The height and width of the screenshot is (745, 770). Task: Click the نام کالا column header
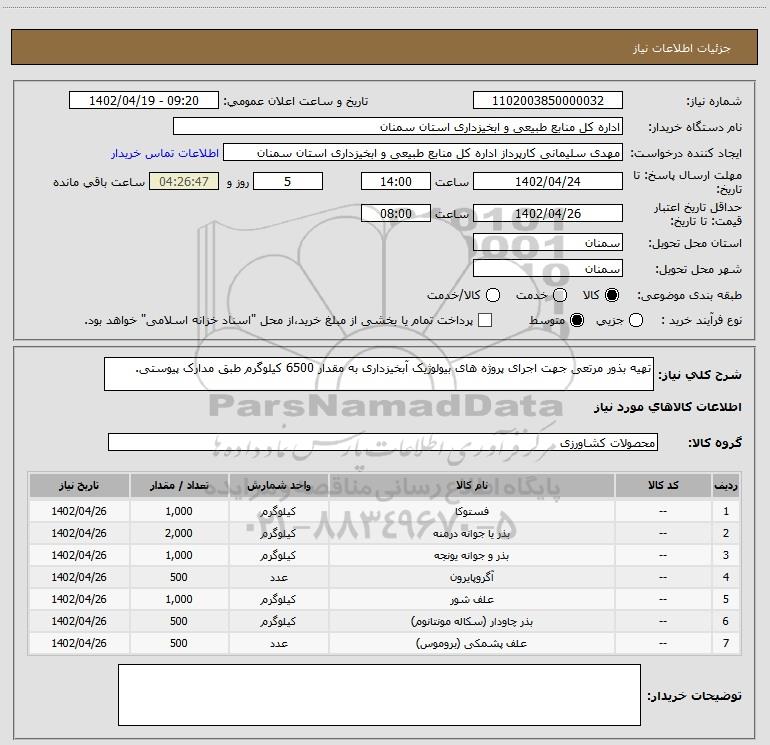(x=471, y=485)
